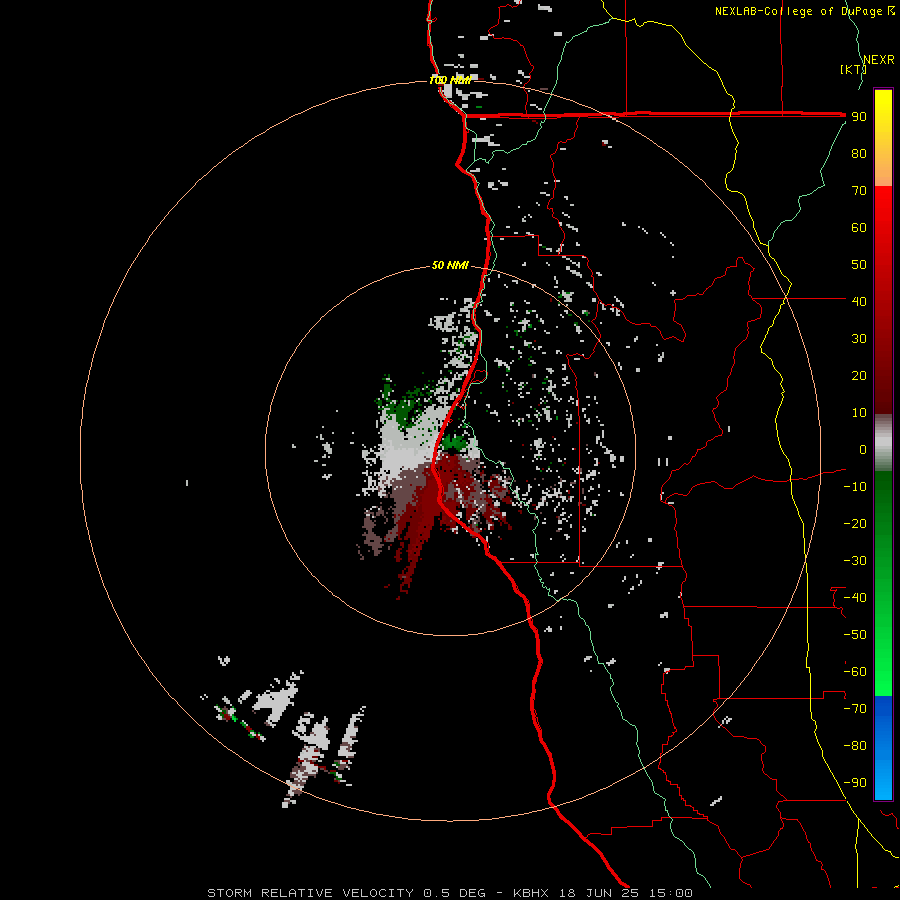900x900 pixels.
Task: Click the -40 value on velocity scale
Action: (855, 598)
